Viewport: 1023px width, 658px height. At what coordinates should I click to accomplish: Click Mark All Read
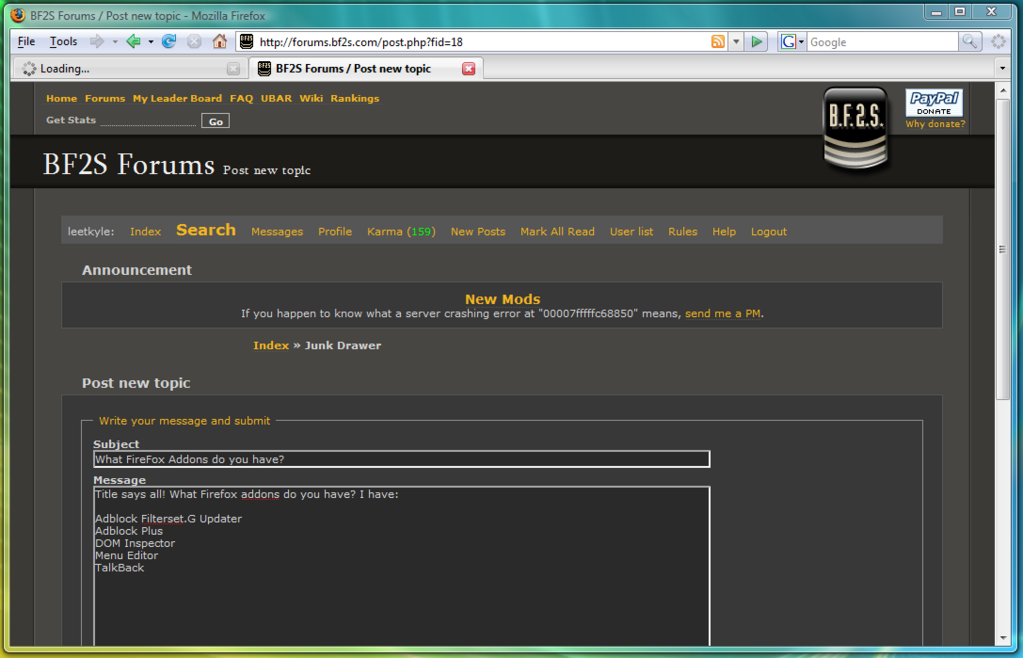click(x=557, y=232)
